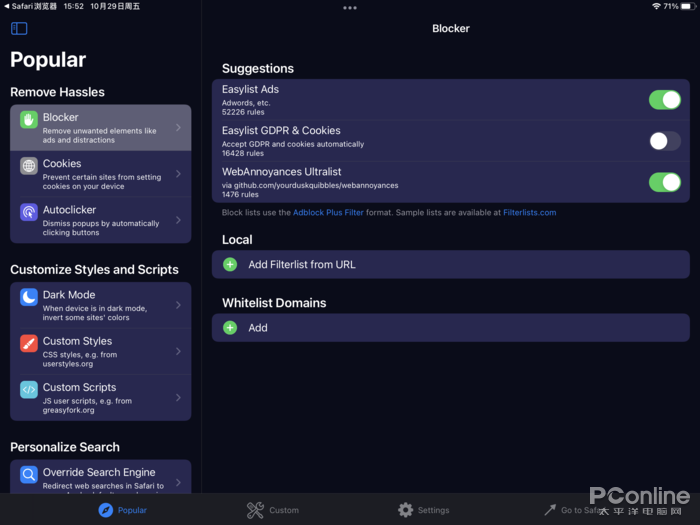Click the purple Autoclicker icon
Image resolution: width=700 pixels, height=525 pixels.
tap(29, 212)
